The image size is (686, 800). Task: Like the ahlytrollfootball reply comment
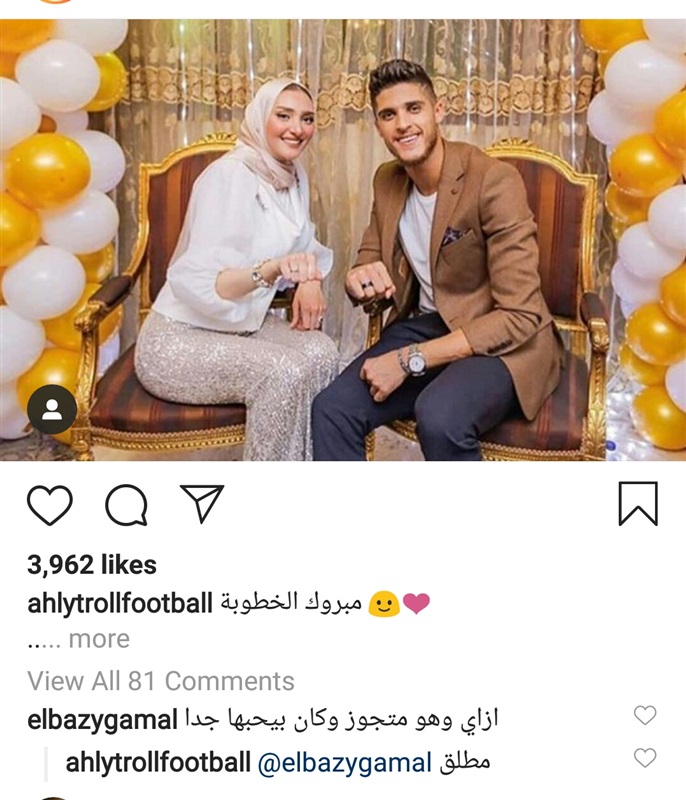point(645,758)
